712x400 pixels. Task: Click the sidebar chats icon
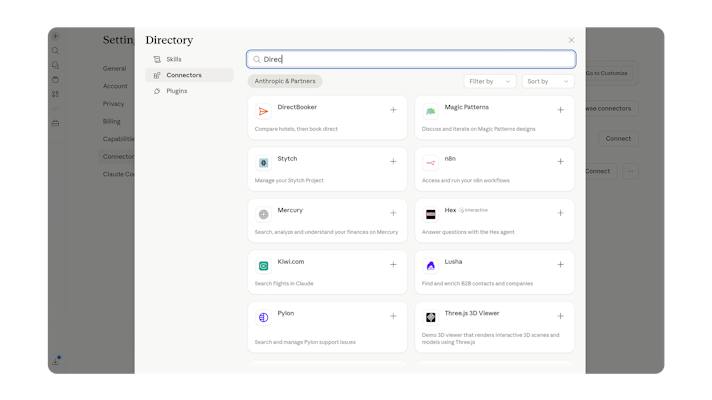pos(55,65)
